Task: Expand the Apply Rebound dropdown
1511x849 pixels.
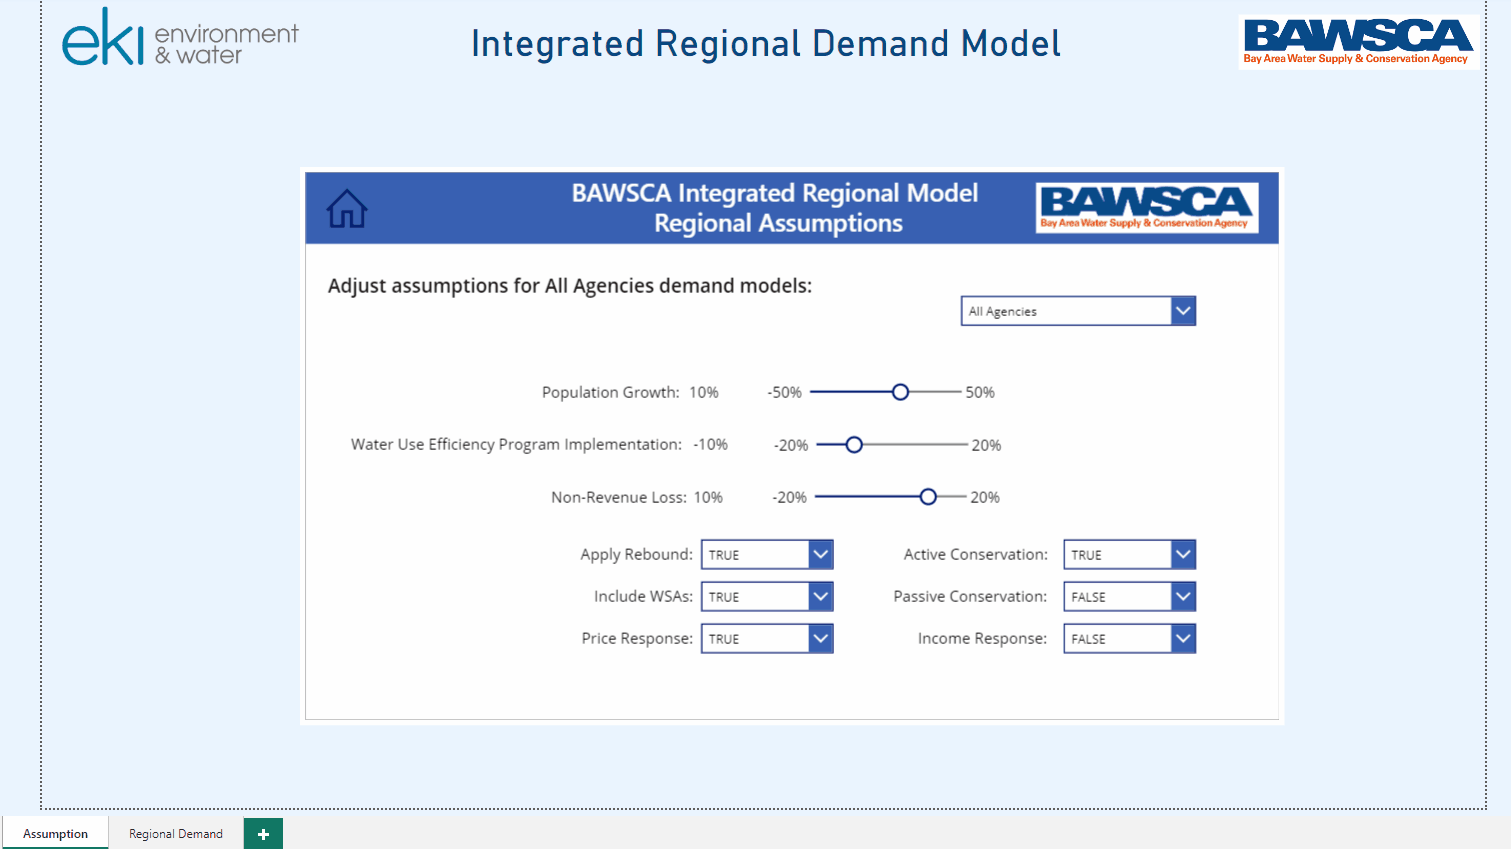Action: point(767,554)
